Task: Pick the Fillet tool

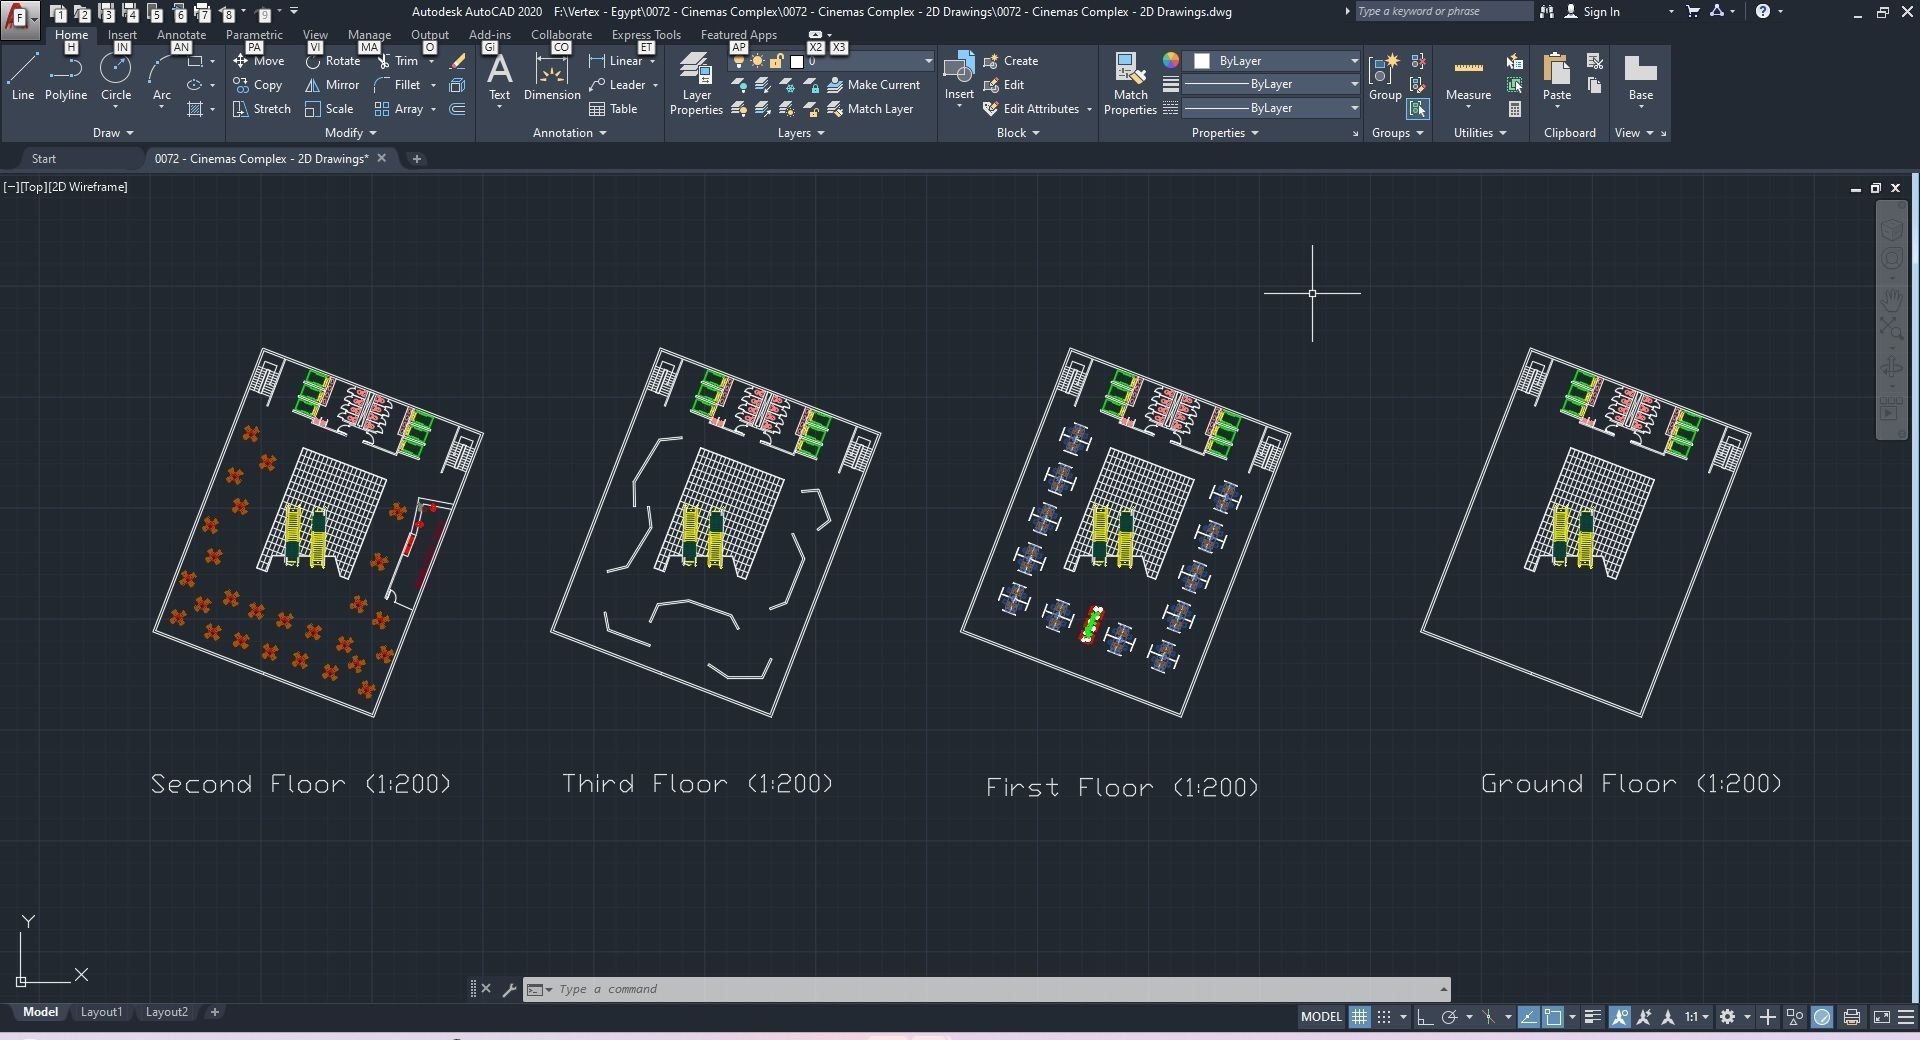Action: pos(398,85)
